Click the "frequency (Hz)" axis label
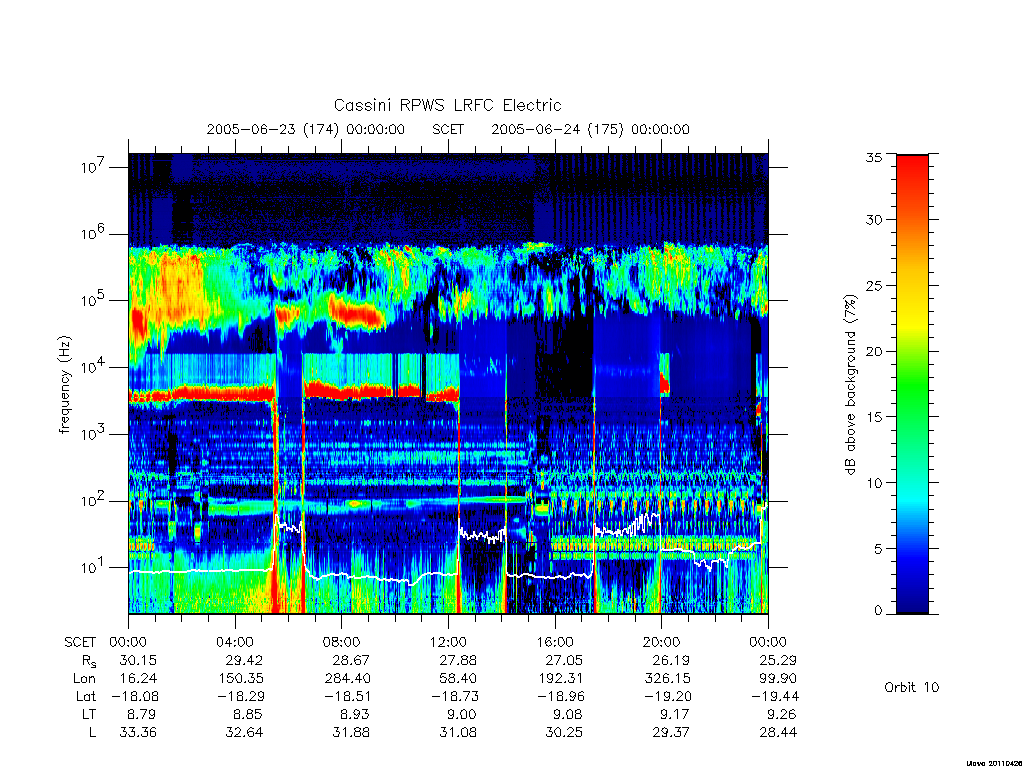 (x=64, y=385)
